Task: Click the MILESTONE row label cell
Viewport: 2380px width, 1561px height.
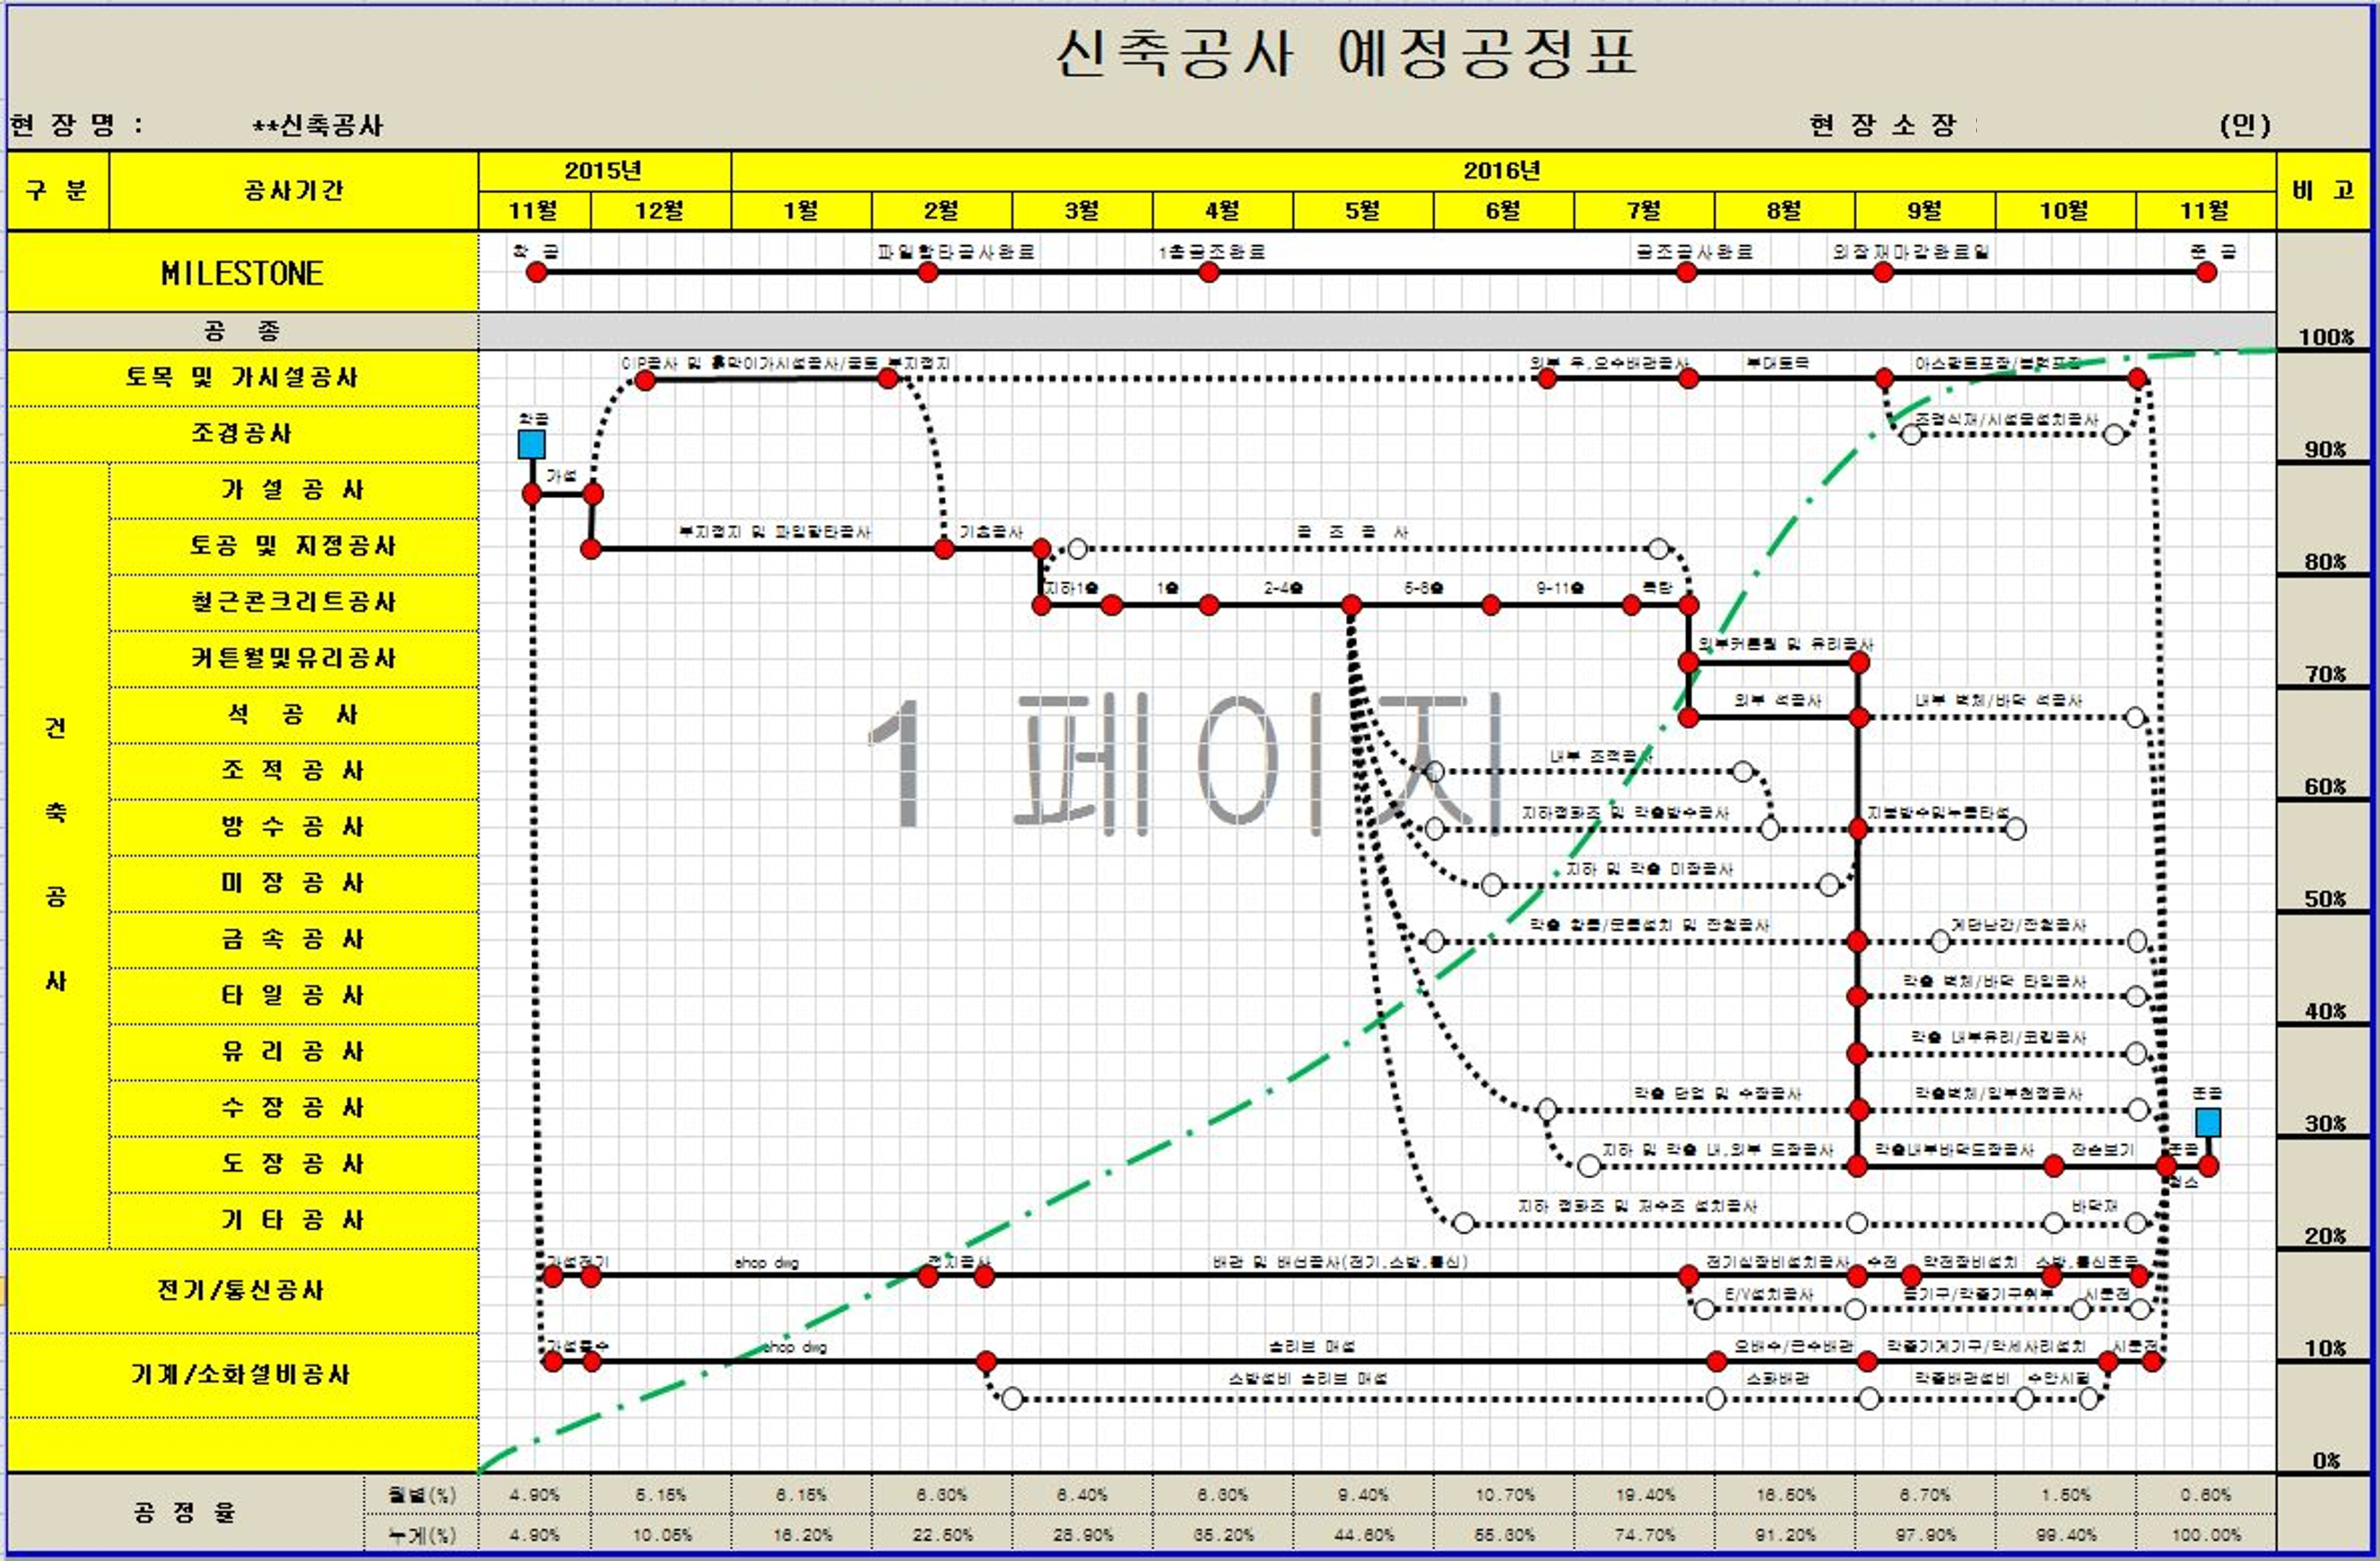Action: coord(242,273)
